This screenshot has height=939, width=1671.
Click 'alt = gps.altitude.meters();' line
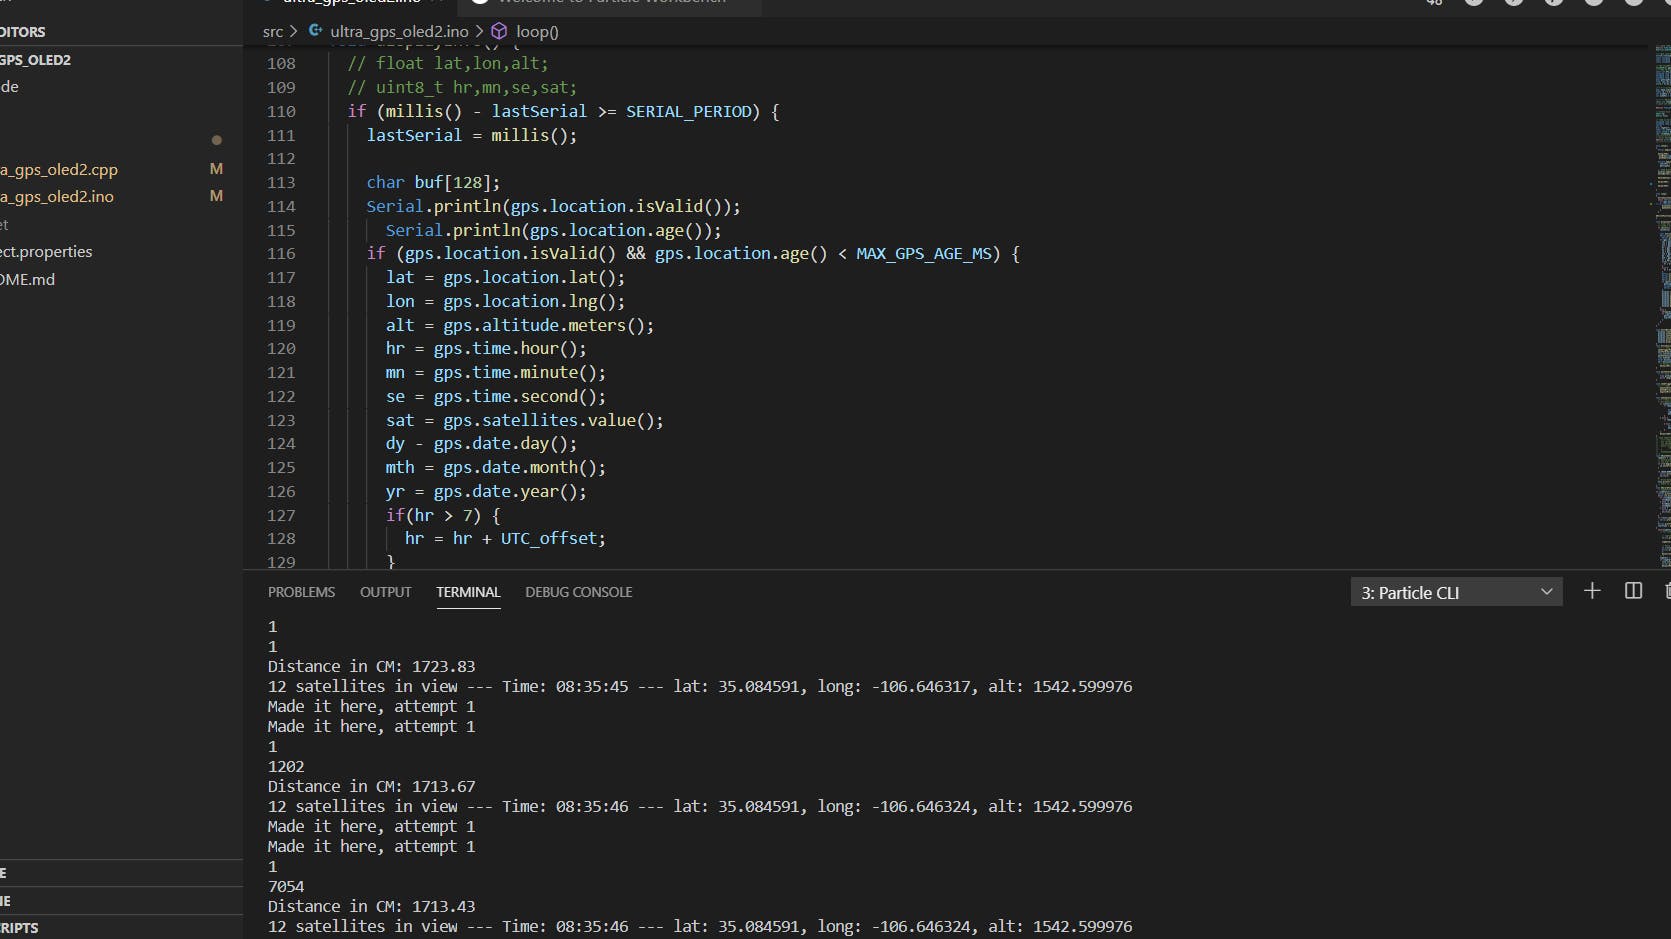(520, 325)
